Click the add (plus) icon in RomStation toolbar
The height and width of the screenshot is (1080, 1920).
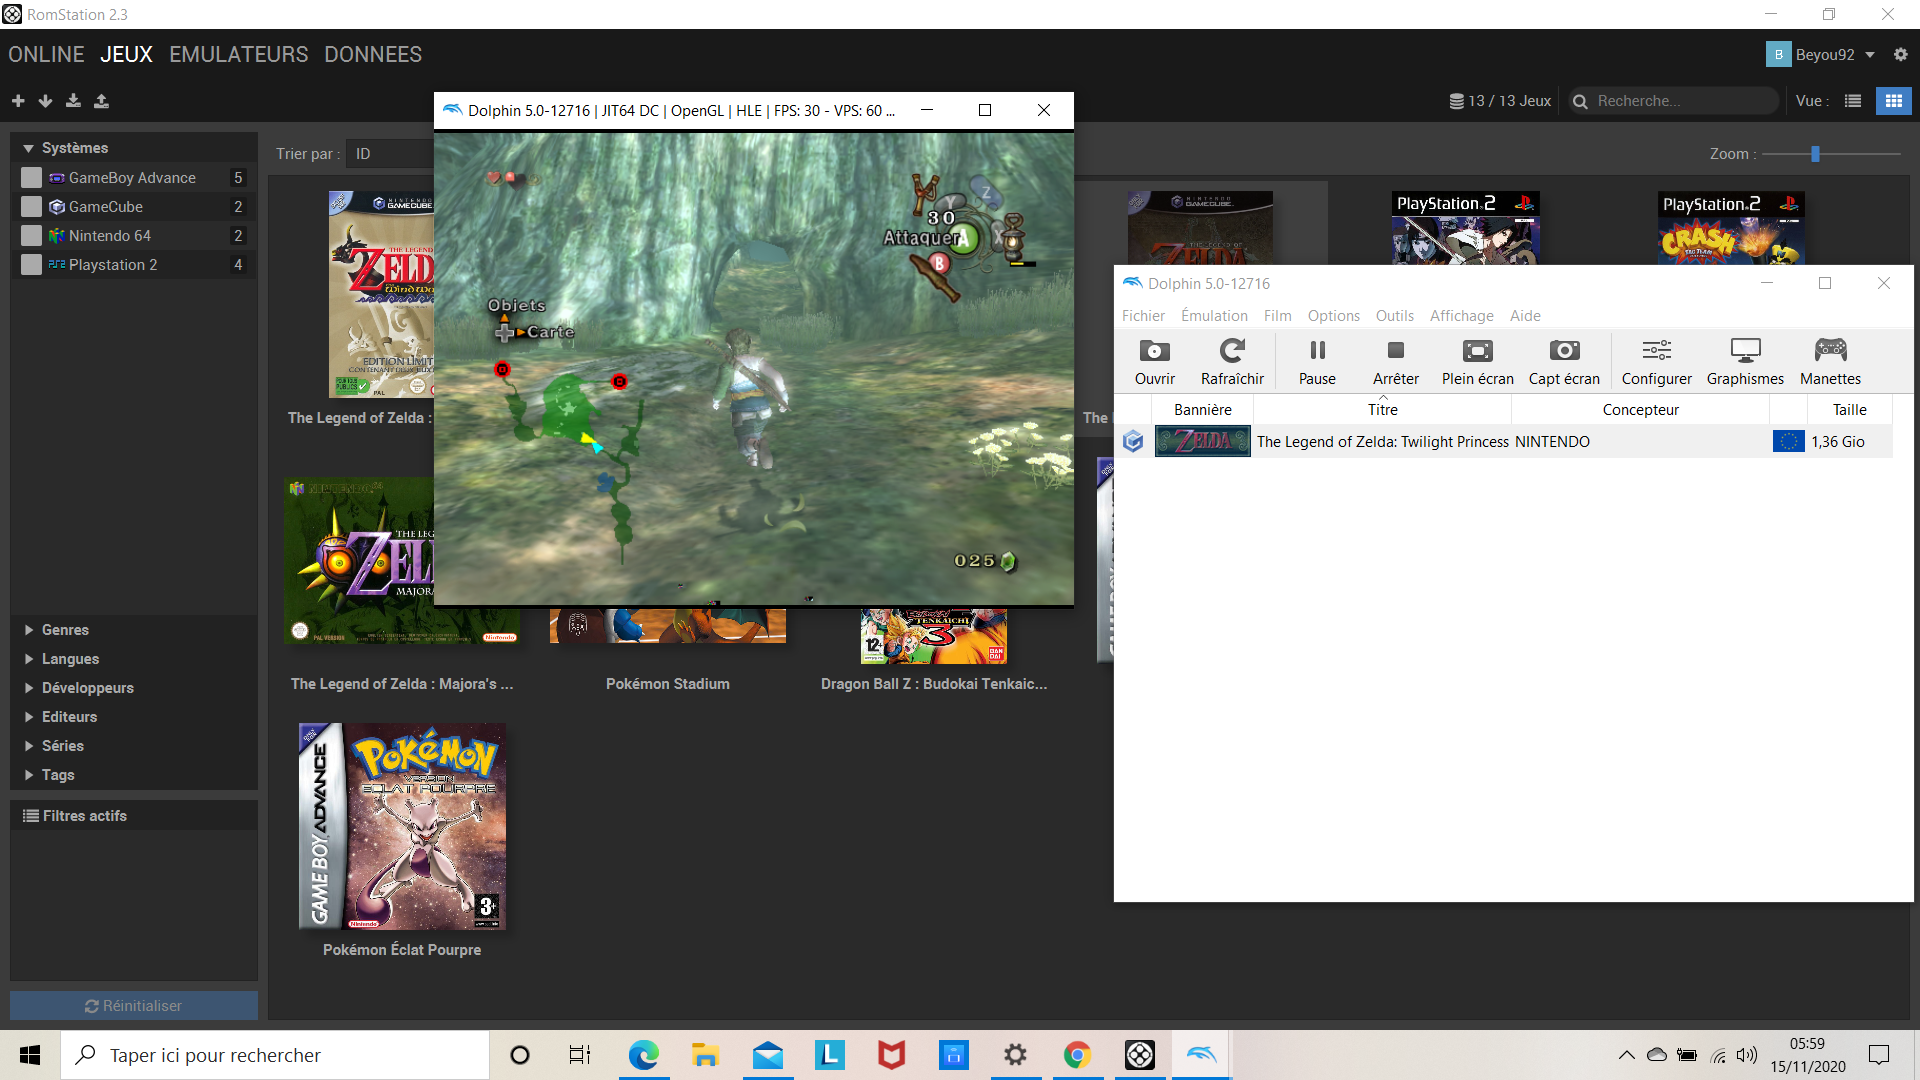click(x=18, y=101)
